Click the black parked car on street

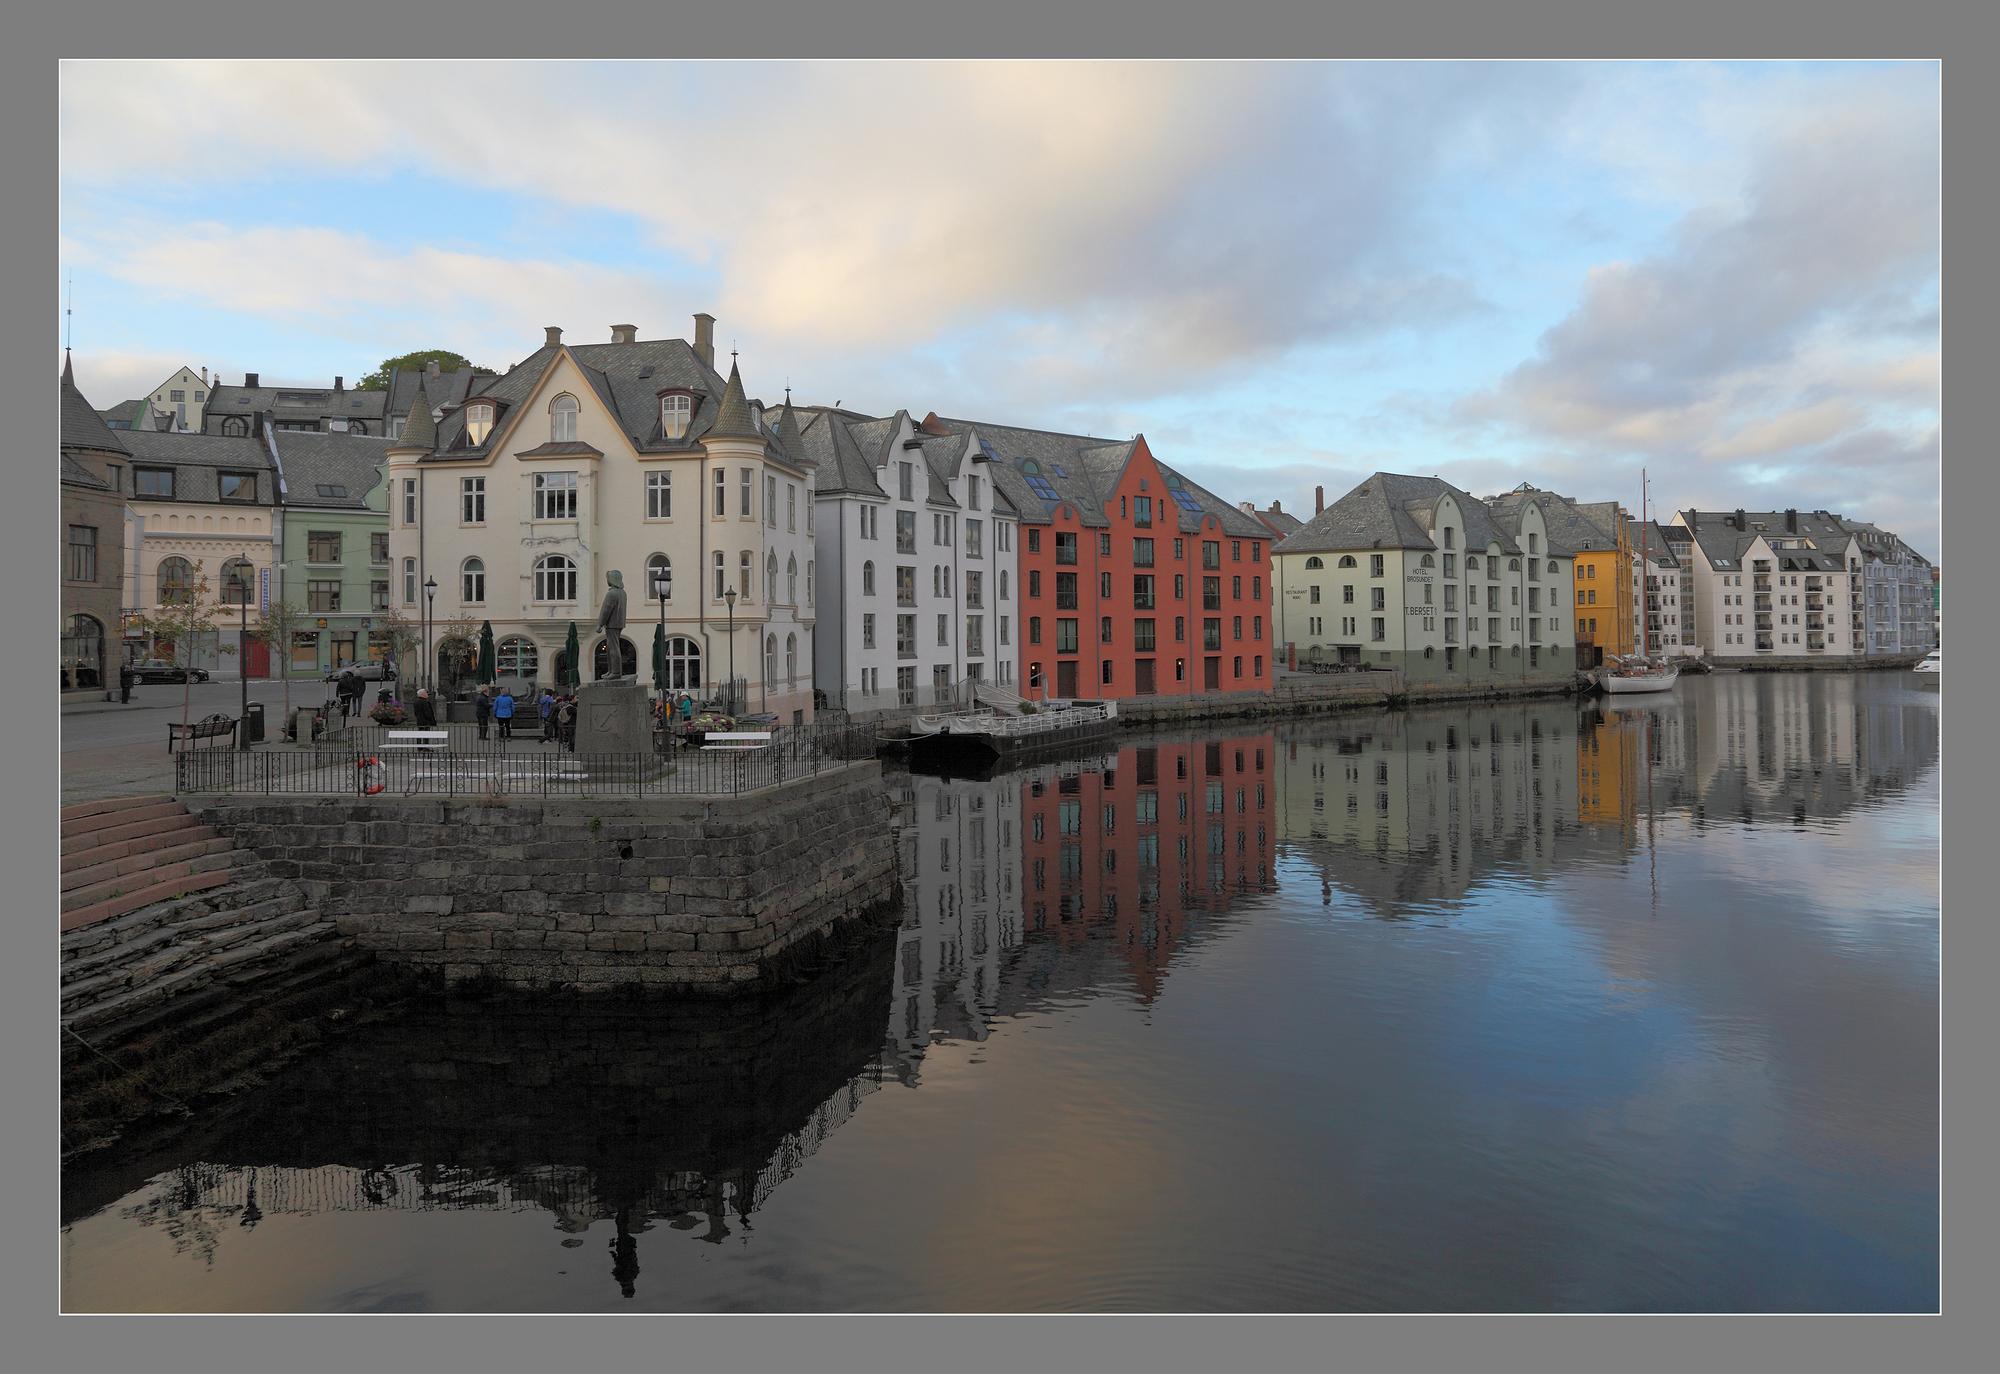coord(168,672)
